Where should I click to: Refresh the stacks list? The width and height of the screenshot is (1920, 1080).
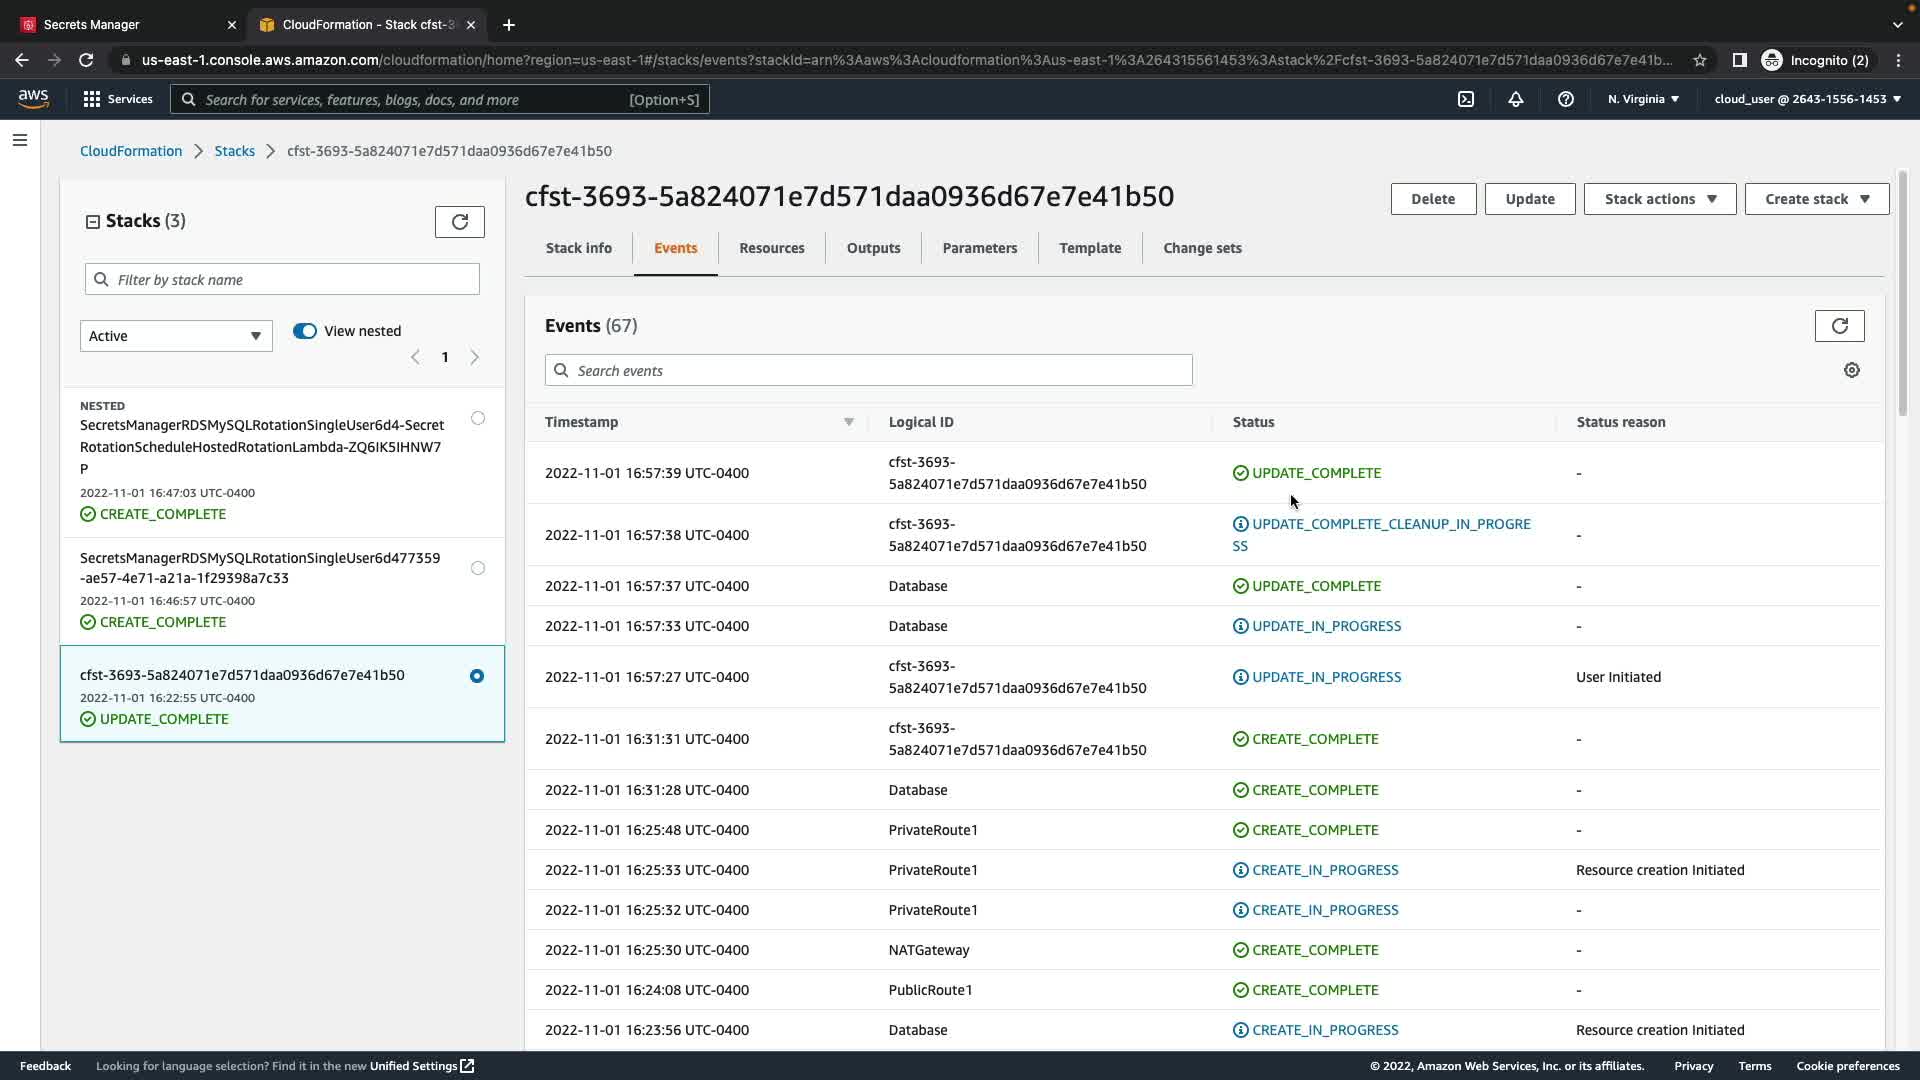460,222
